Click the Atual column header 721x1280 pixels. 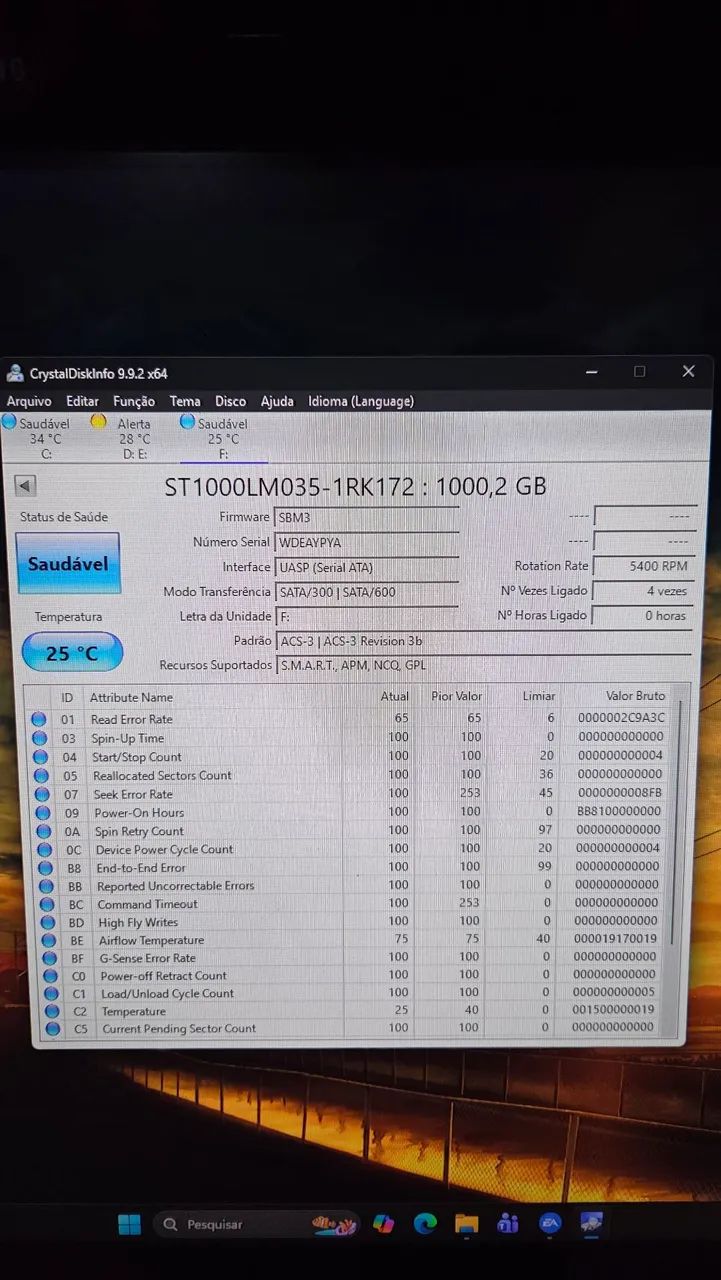click(395, 696)
